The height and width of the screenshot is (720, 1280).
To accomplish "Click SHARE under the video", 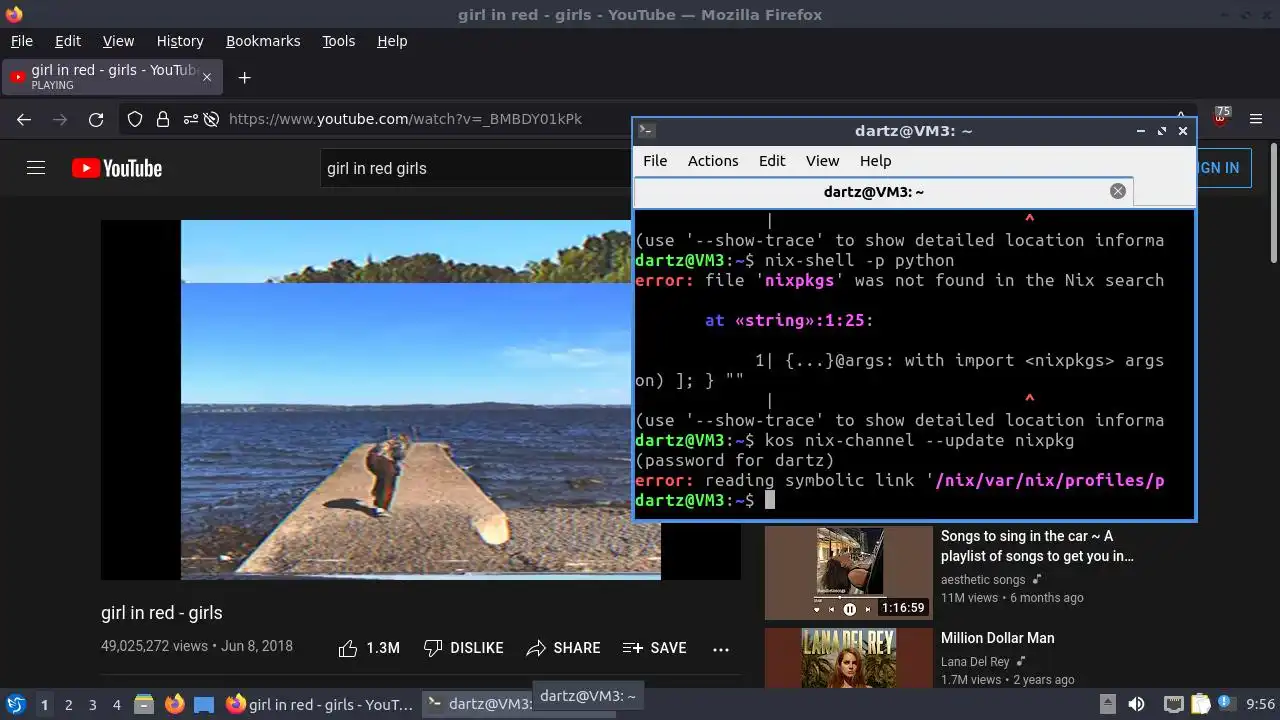I will 563,648.
